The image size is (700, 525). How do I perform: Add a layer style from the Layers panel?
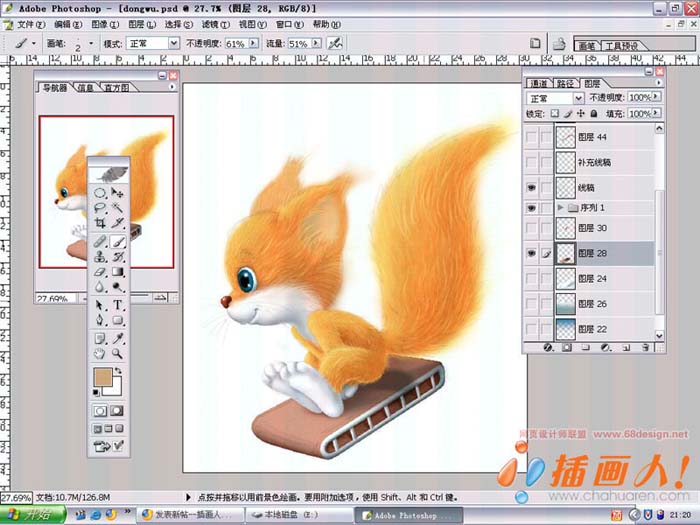pyautogui.click(x=548, y=347)
